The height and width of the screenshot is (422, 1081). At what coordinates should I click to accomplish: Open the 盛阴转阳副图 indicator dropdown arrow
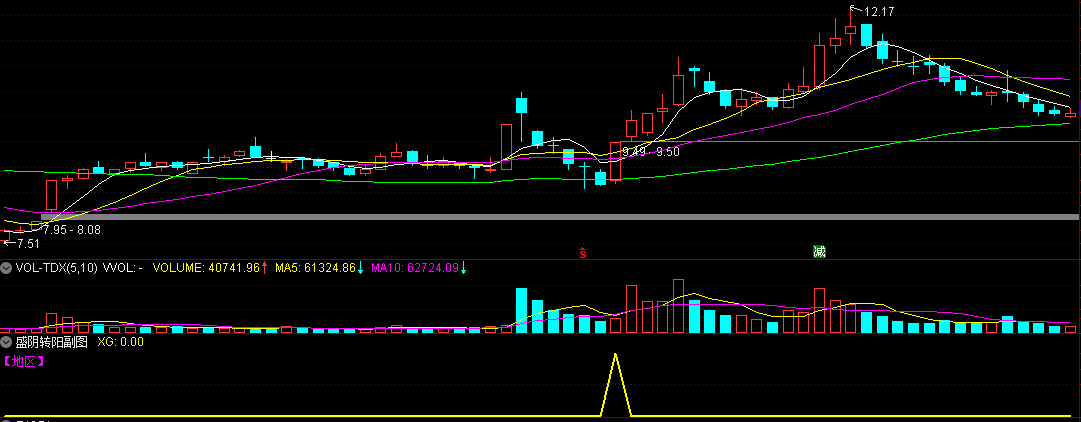click(x=6, y=341)
